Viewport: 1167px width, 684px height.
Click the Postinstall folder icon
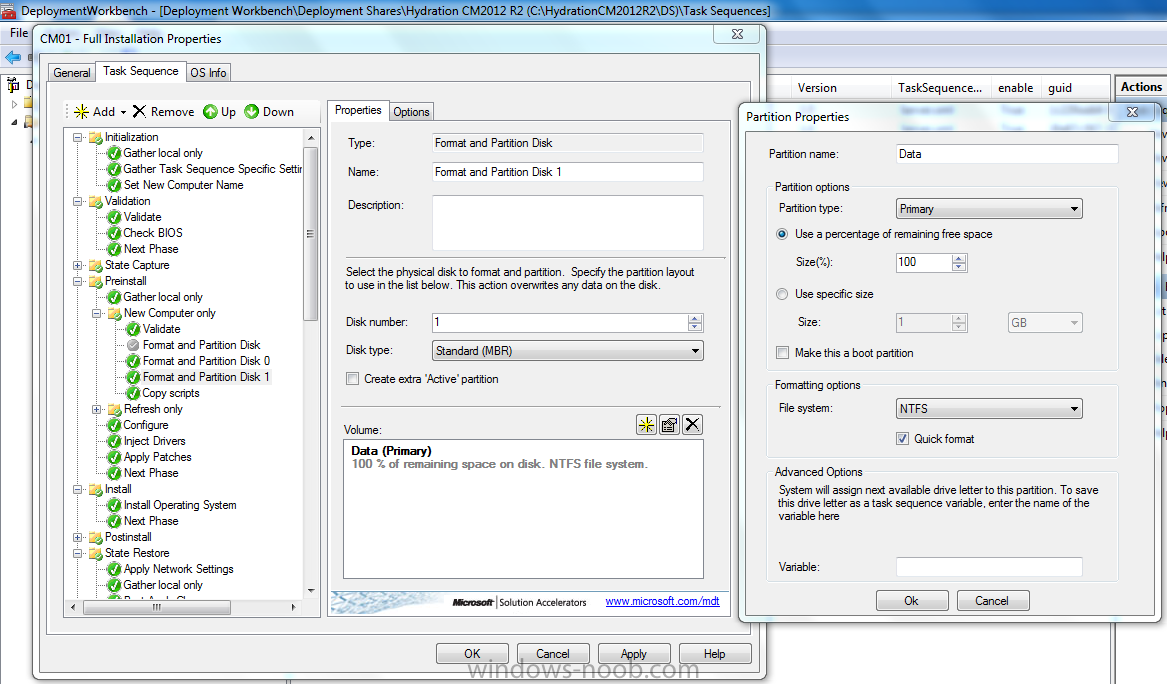coord(95,537)
